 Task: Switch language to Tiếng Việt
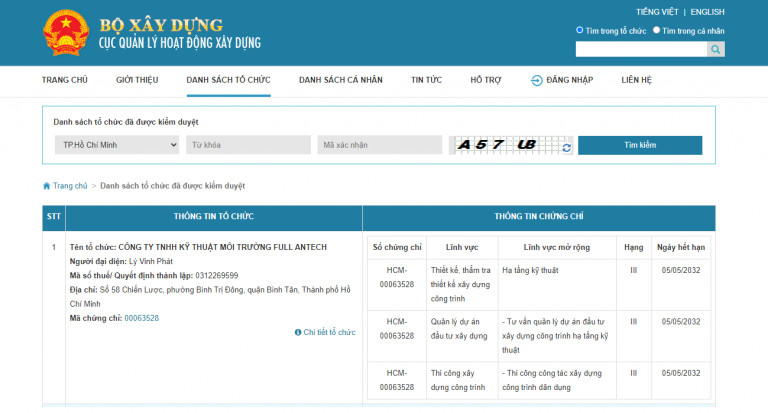657,12
